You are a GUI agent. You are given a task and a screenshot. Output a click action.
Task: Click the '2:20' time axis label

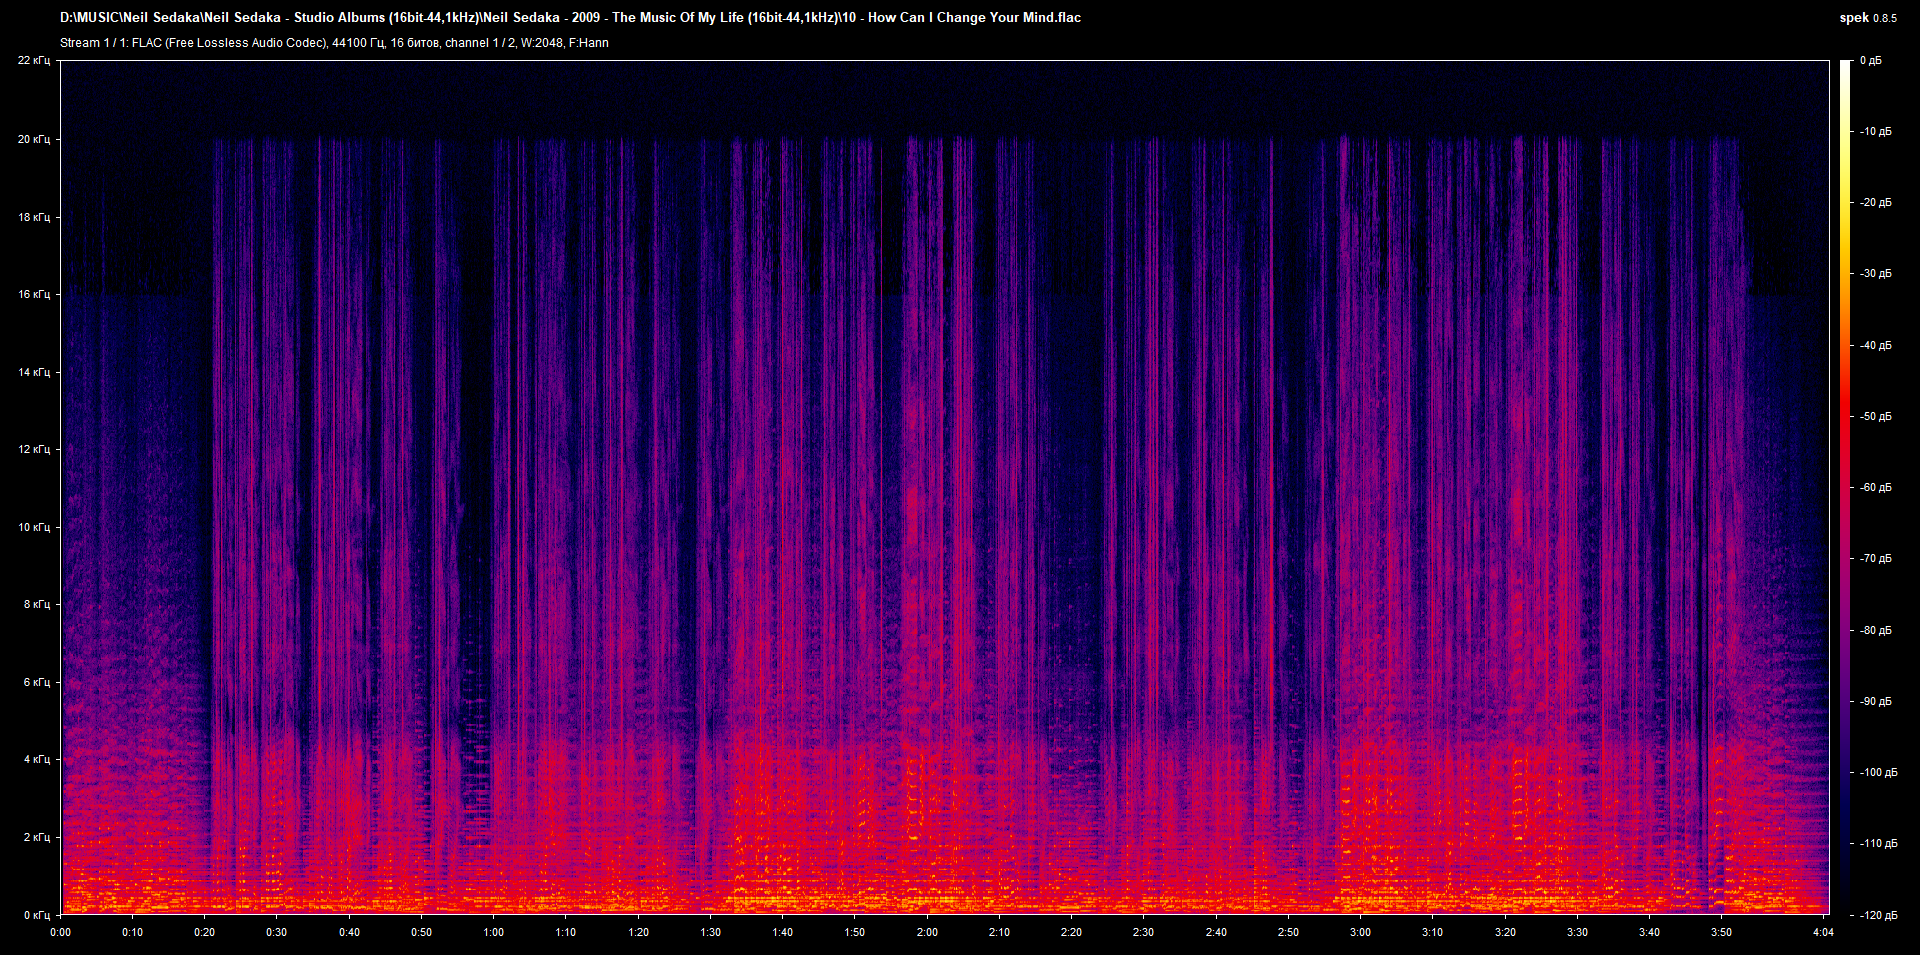(1072, 933)
